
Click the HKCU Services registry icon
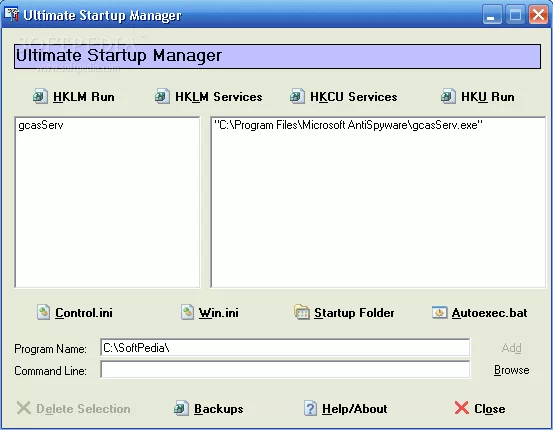(x=297, y=96)
